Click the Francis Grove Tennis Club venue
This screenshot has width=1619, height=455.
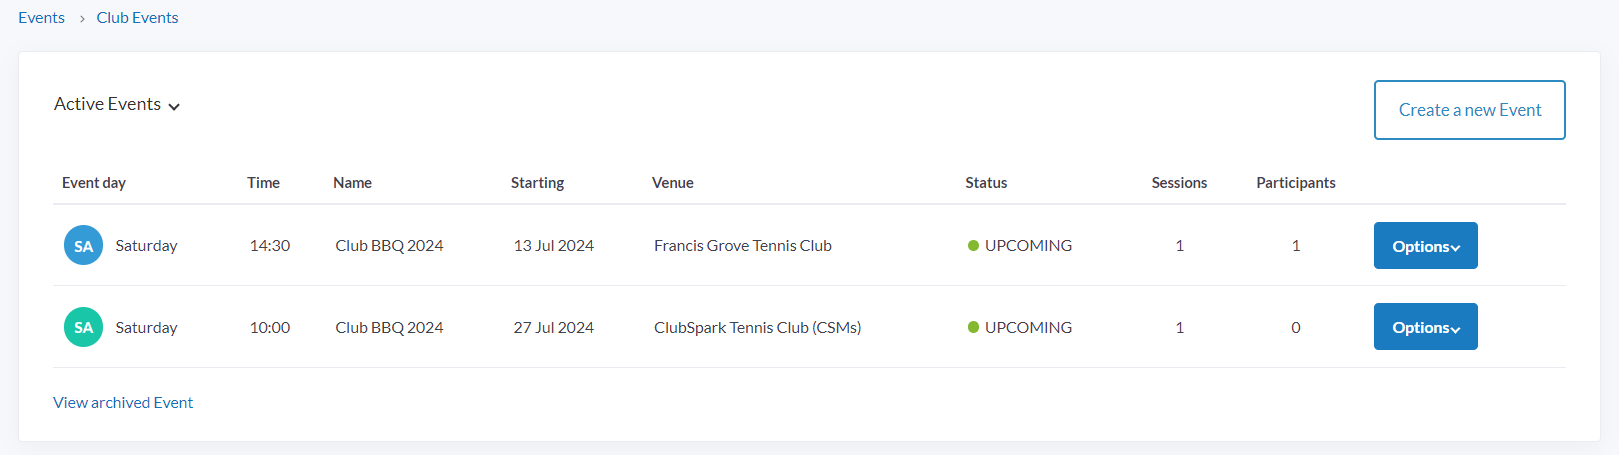point(742,246)
